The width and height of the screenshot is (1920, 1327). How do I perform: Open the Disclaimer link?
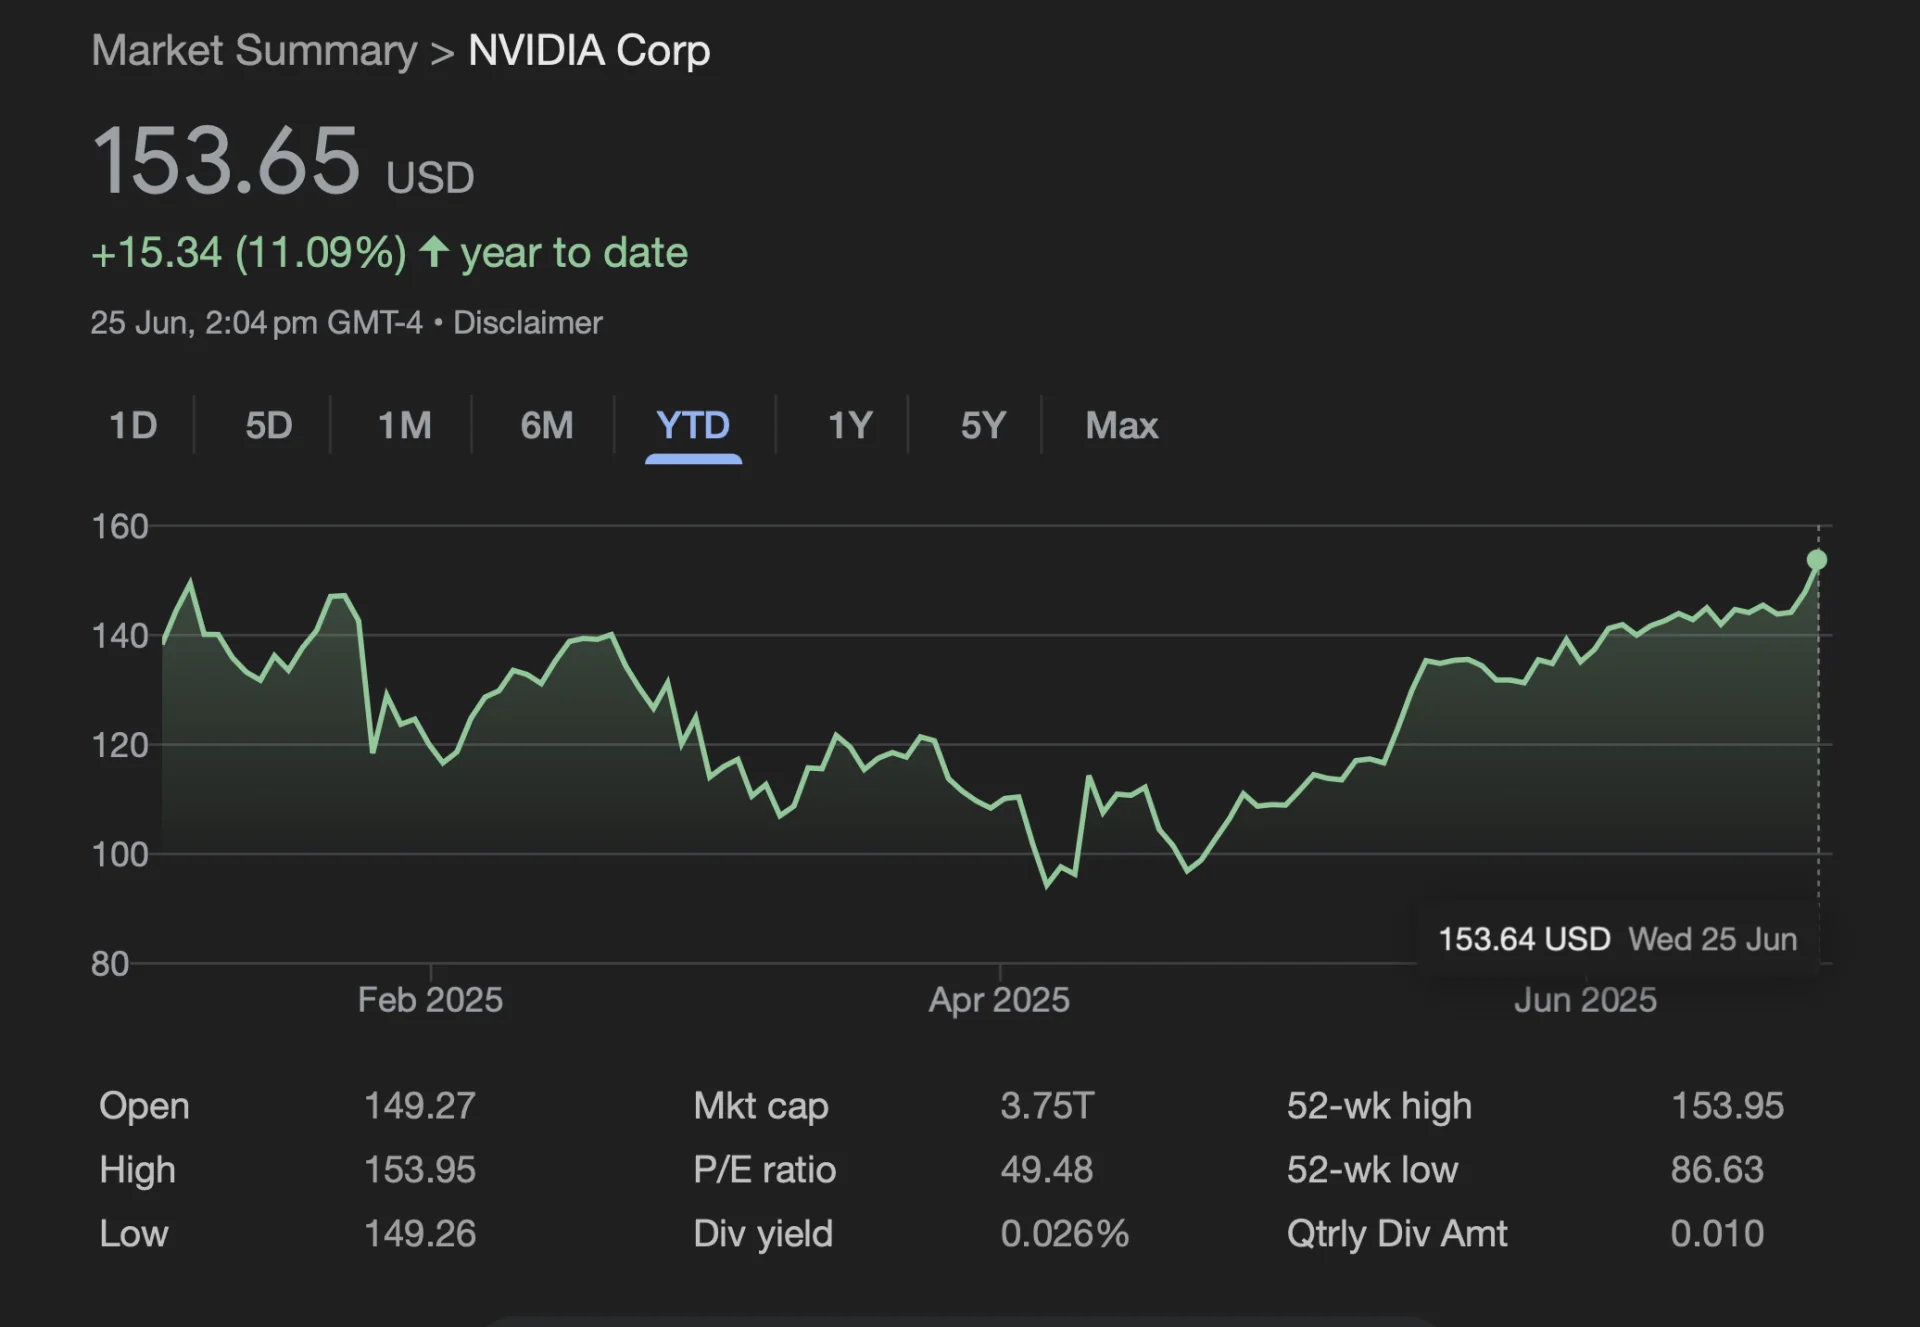(528, 323)
